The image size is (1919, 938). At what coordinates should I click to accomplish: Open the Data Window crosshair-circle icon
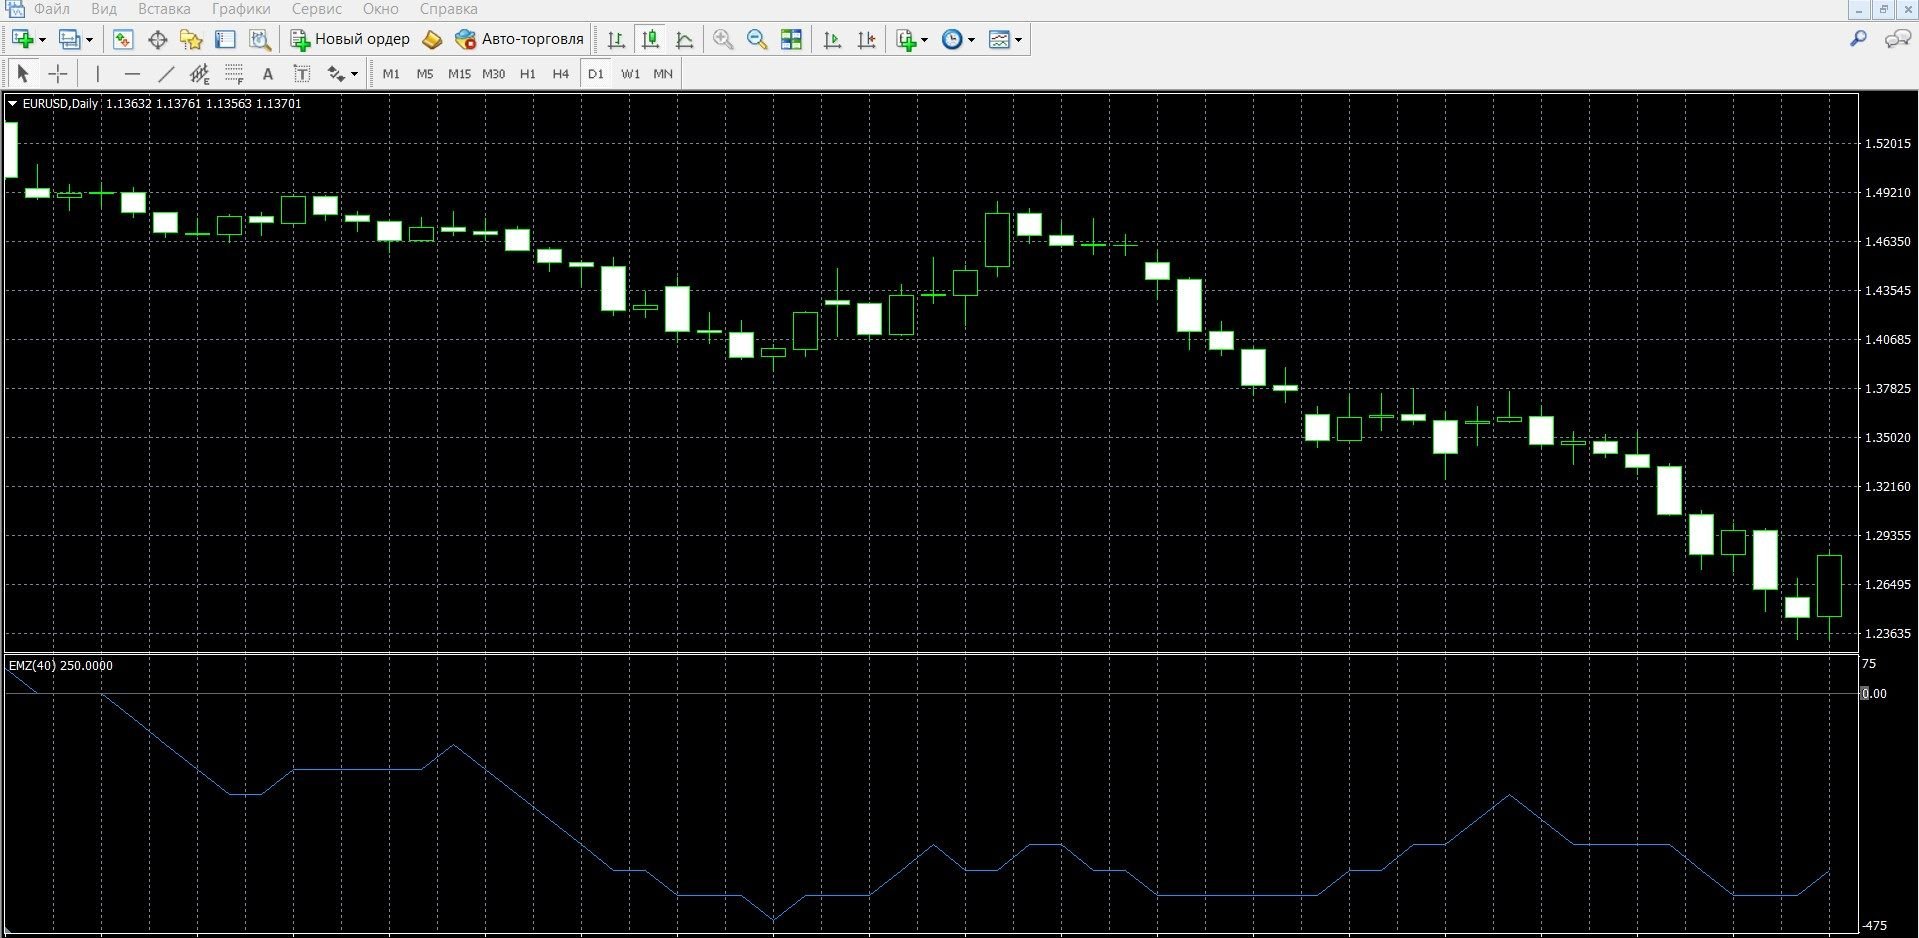157,39
